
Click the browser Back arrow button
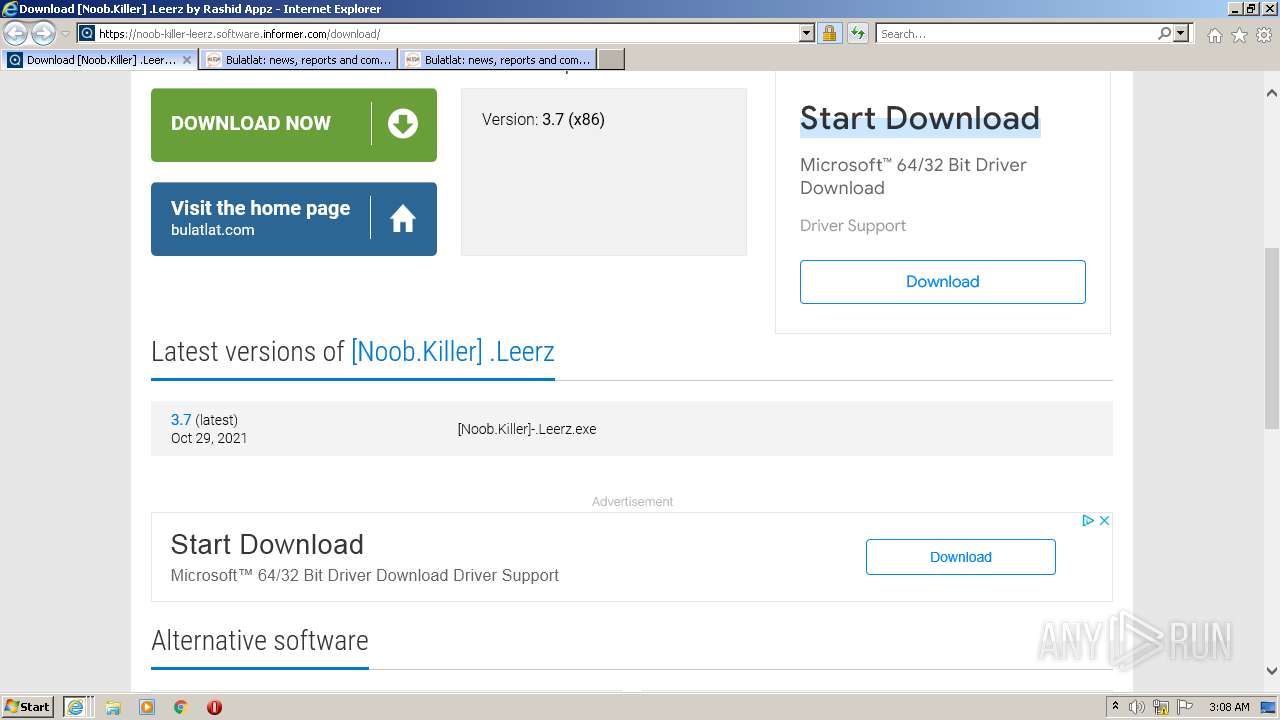point(16,34)
